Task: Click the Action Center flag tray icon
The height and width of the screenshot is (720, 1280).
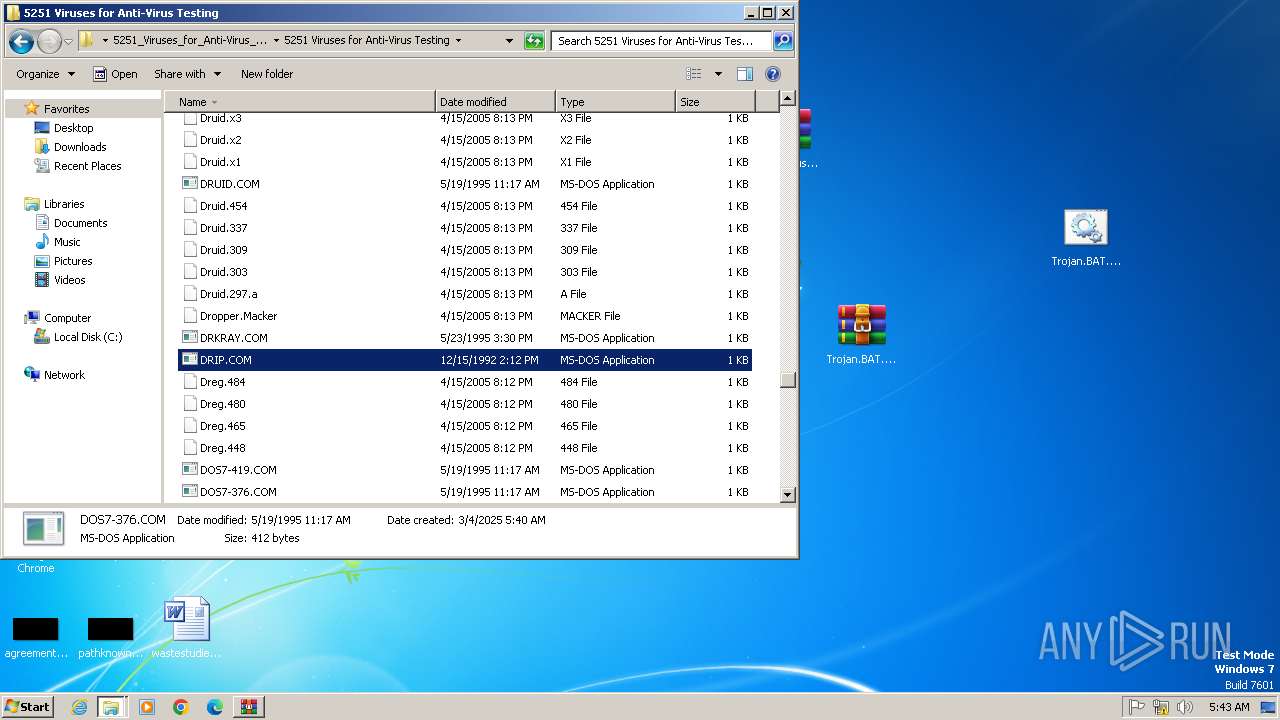Action: click(x=1136, y=707)
